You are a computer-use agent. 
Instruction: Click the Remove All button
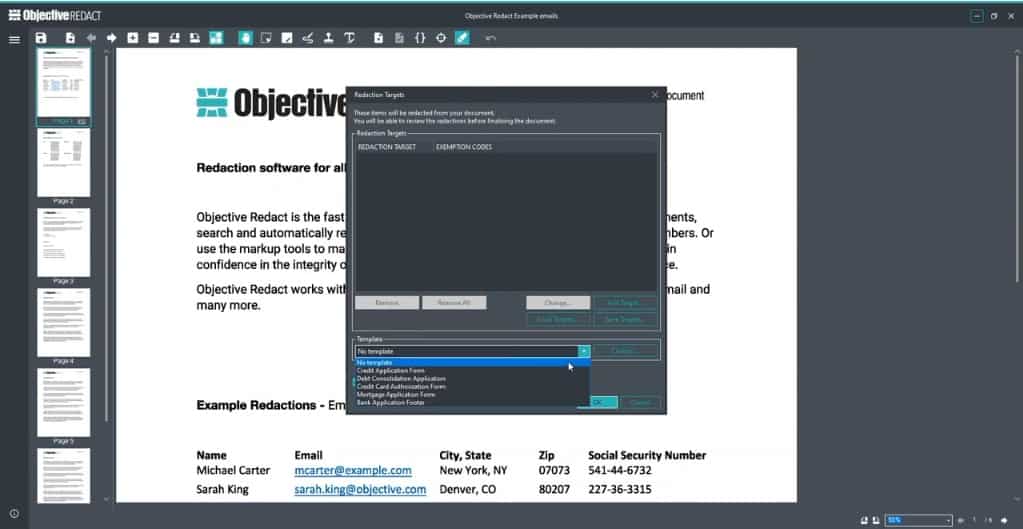(454, 303)
